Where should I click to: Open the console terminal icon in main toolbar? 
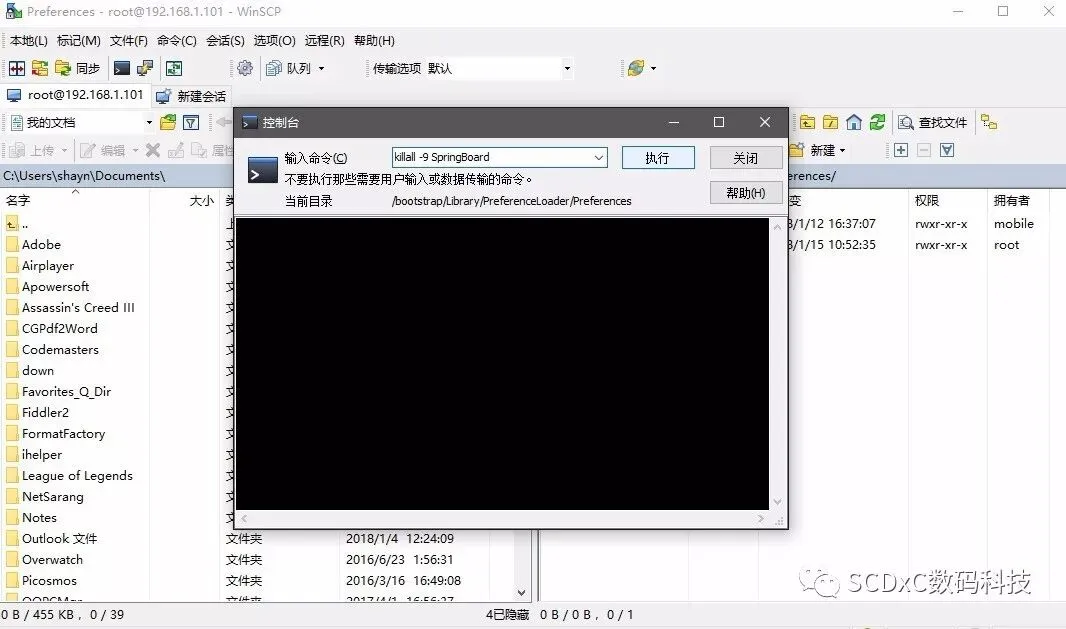(x=122, y=68)
